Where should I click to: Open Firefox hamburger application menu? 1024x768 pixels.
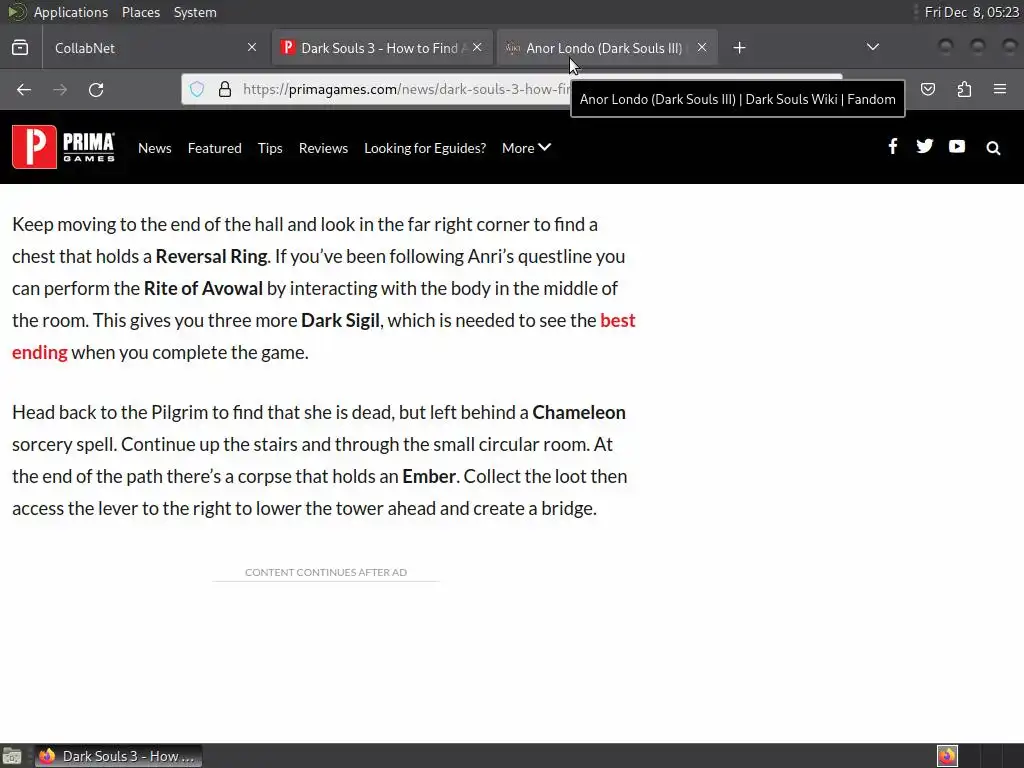(1000, 89)
